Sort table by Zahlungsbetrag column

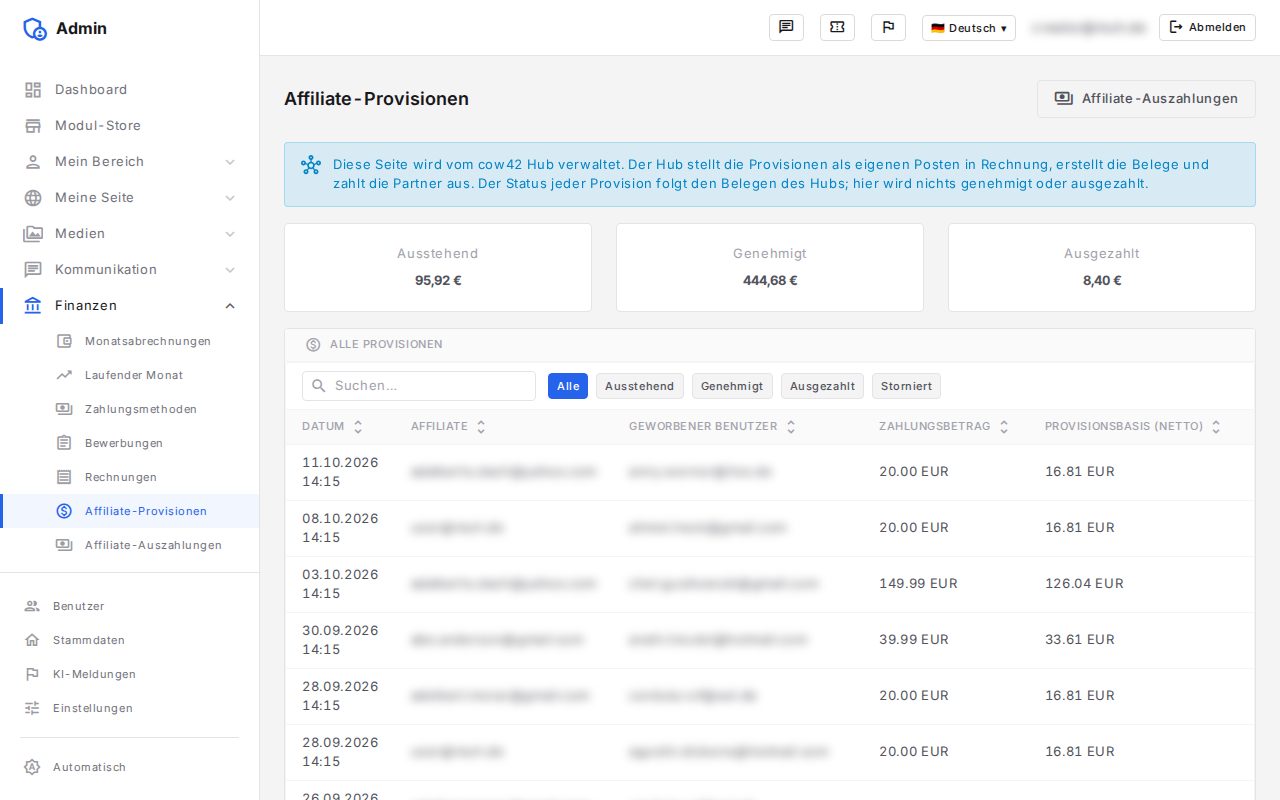[x=944, y=426]
